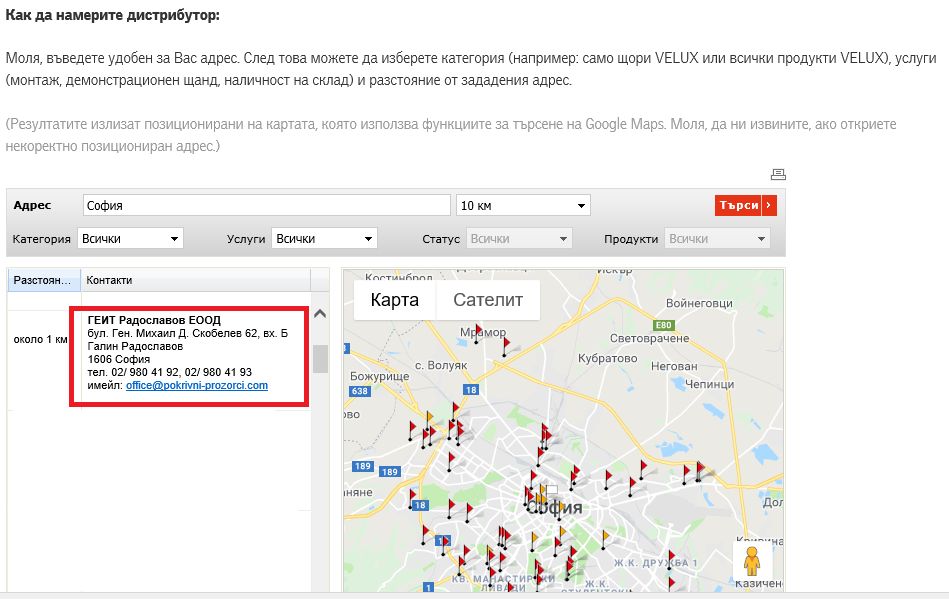Click the E80 road shield on the map

point(663,325)
